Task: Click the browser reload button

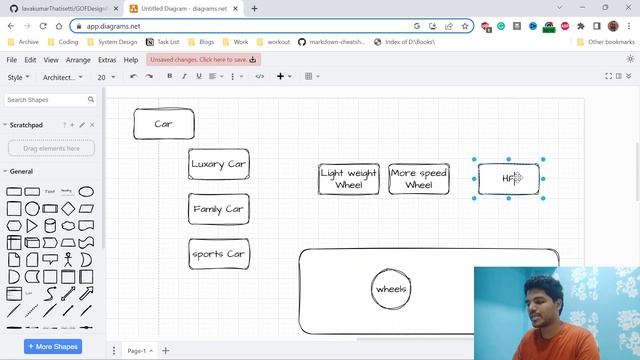Action: click(43, 26)
